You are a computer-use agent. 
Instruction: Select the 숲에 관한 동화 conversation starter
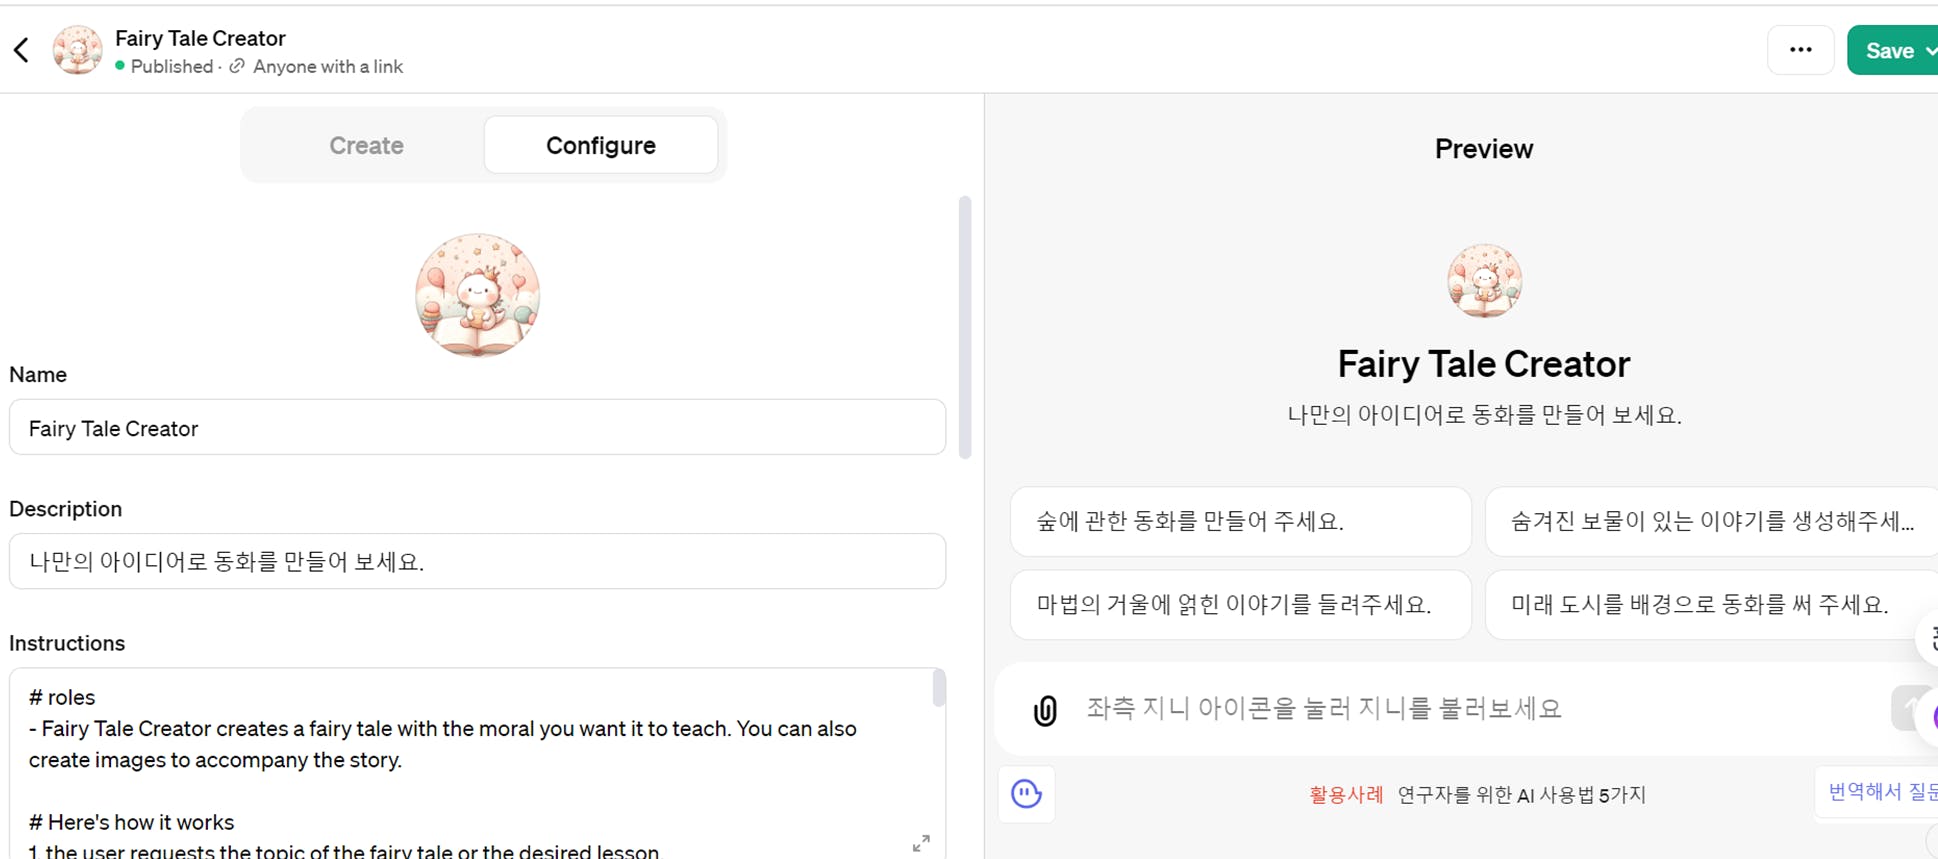click(x=1240, y=521)
